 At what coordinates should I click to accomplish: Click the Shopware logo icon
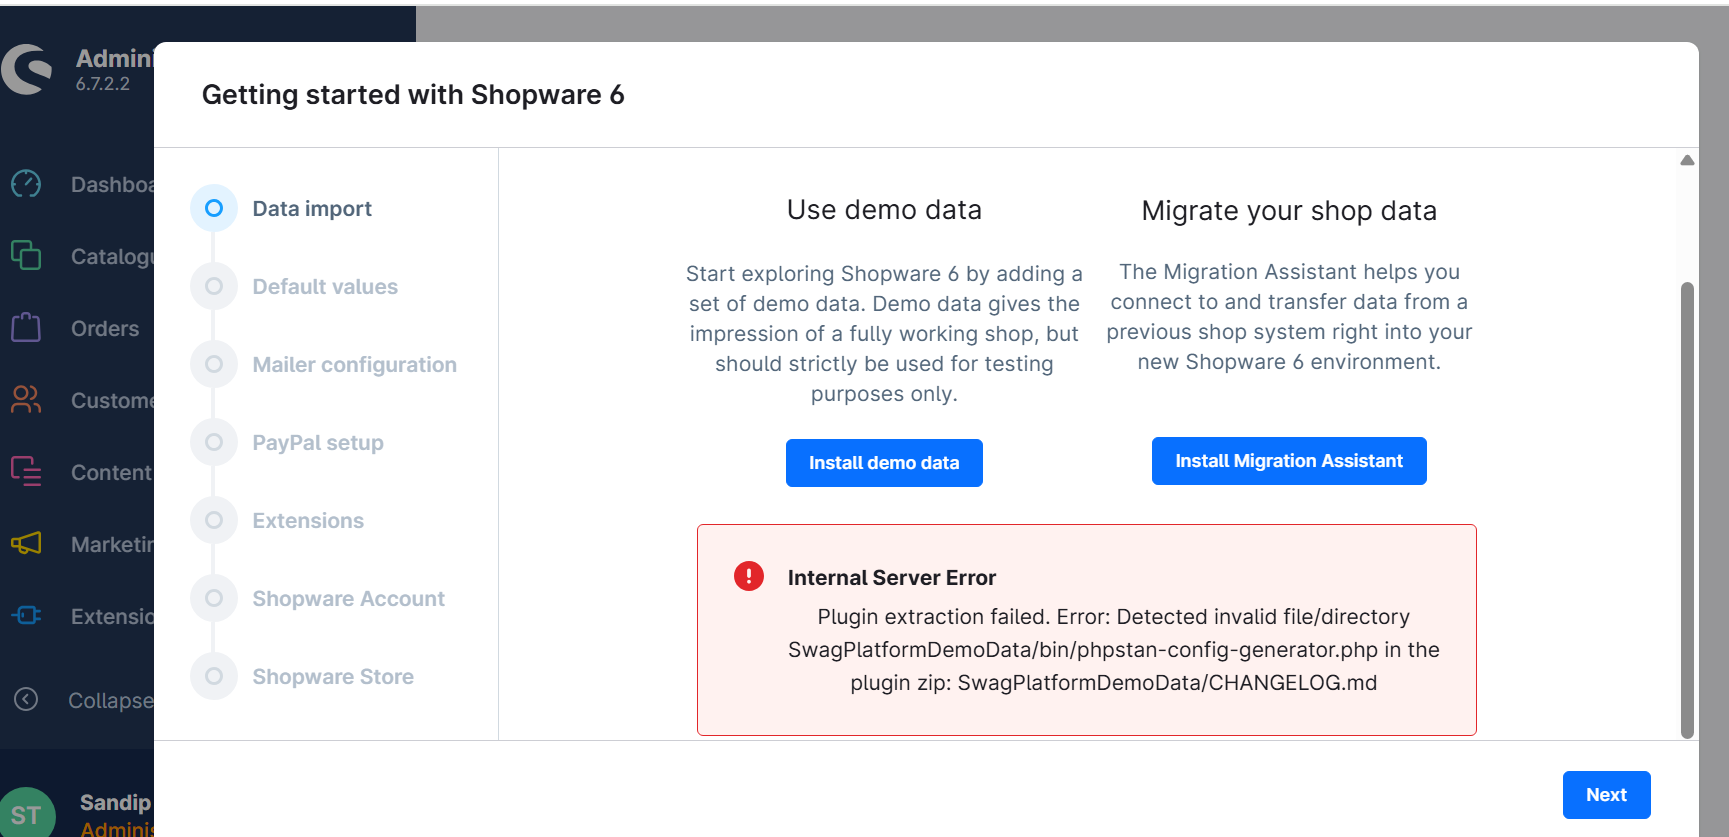(x=28, y=69)
